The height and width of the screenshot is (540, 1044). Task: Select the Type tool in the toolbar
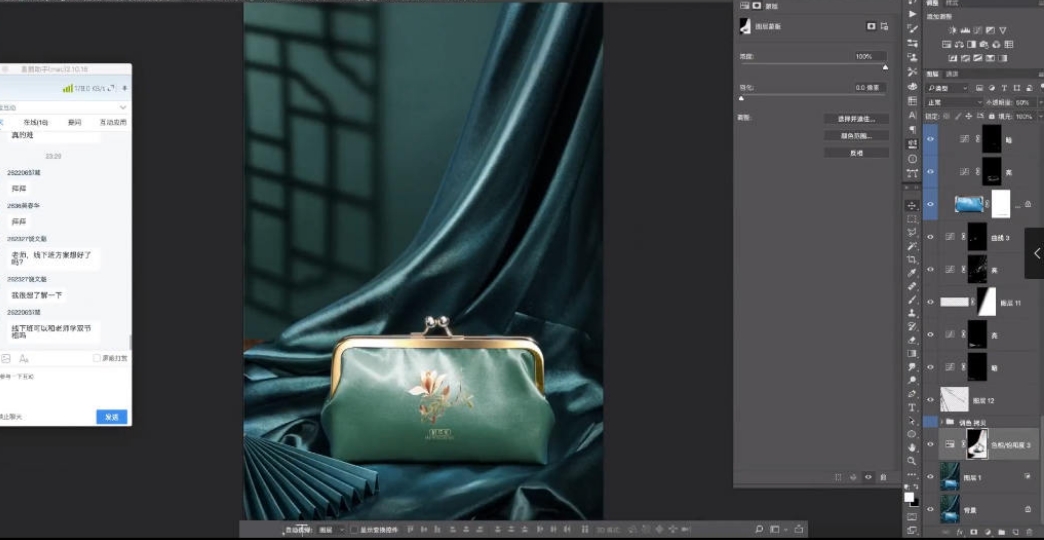click(x=912, y=407)
